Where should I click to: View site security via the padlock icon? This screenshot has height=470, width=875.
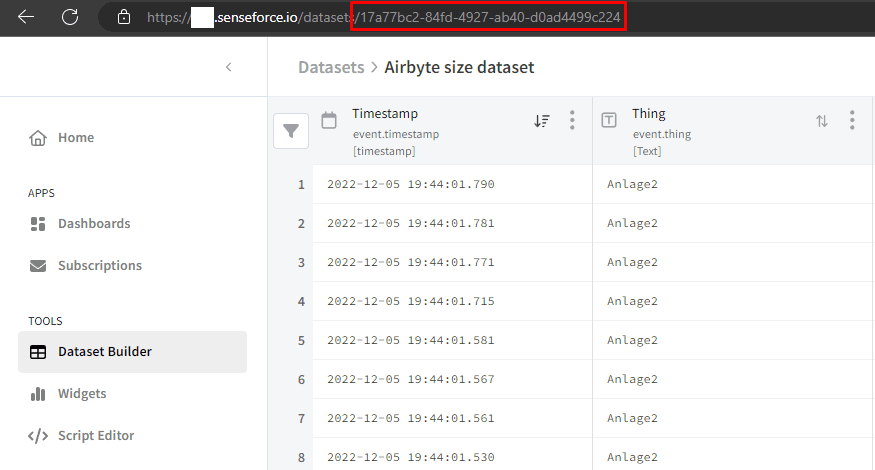coord(124,17)
